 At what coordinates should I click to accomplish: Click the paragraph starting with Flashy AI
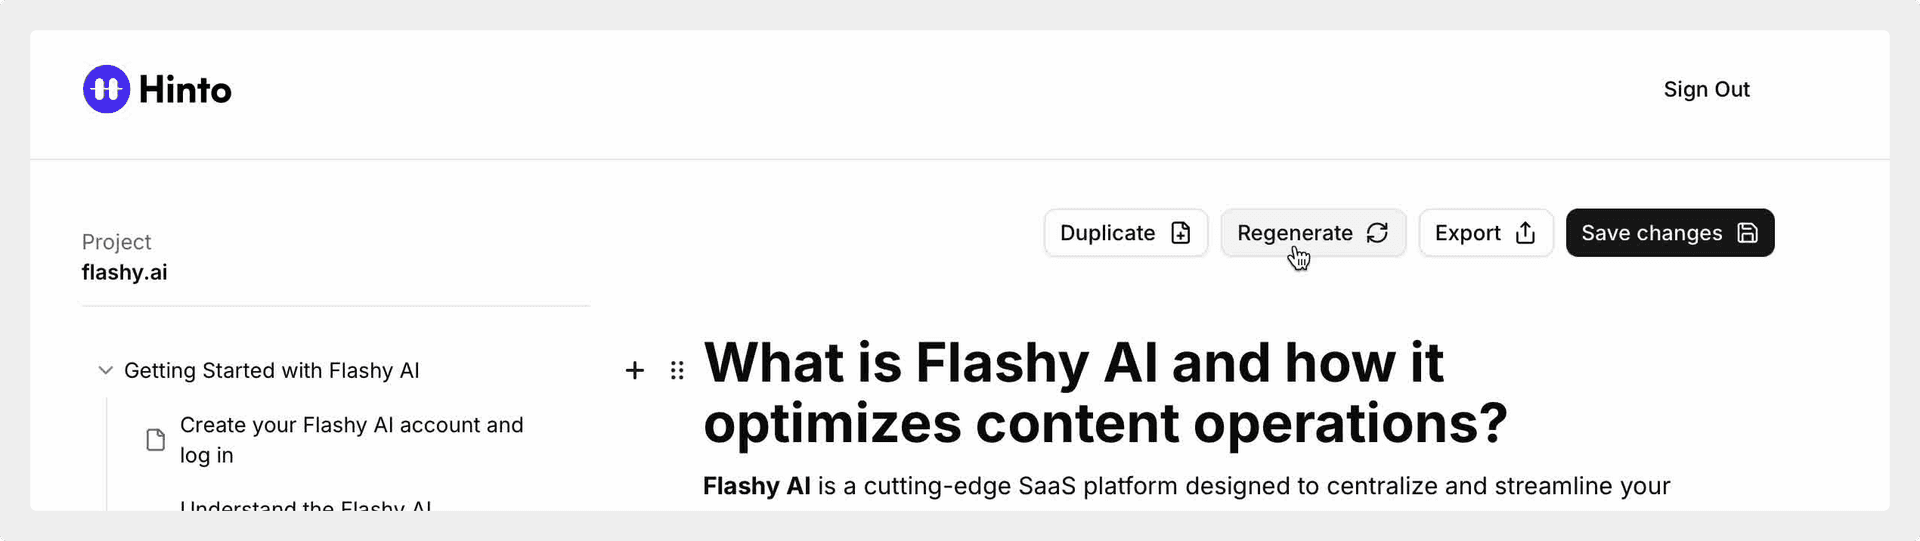(1186, 486)
